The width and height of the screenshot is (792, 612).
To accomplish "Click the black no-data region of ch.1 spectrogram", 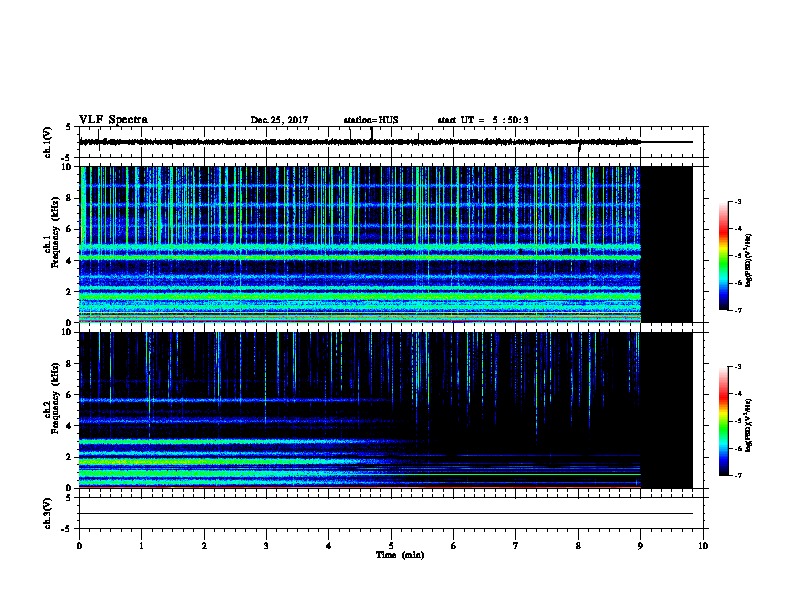I will point(667,244).
